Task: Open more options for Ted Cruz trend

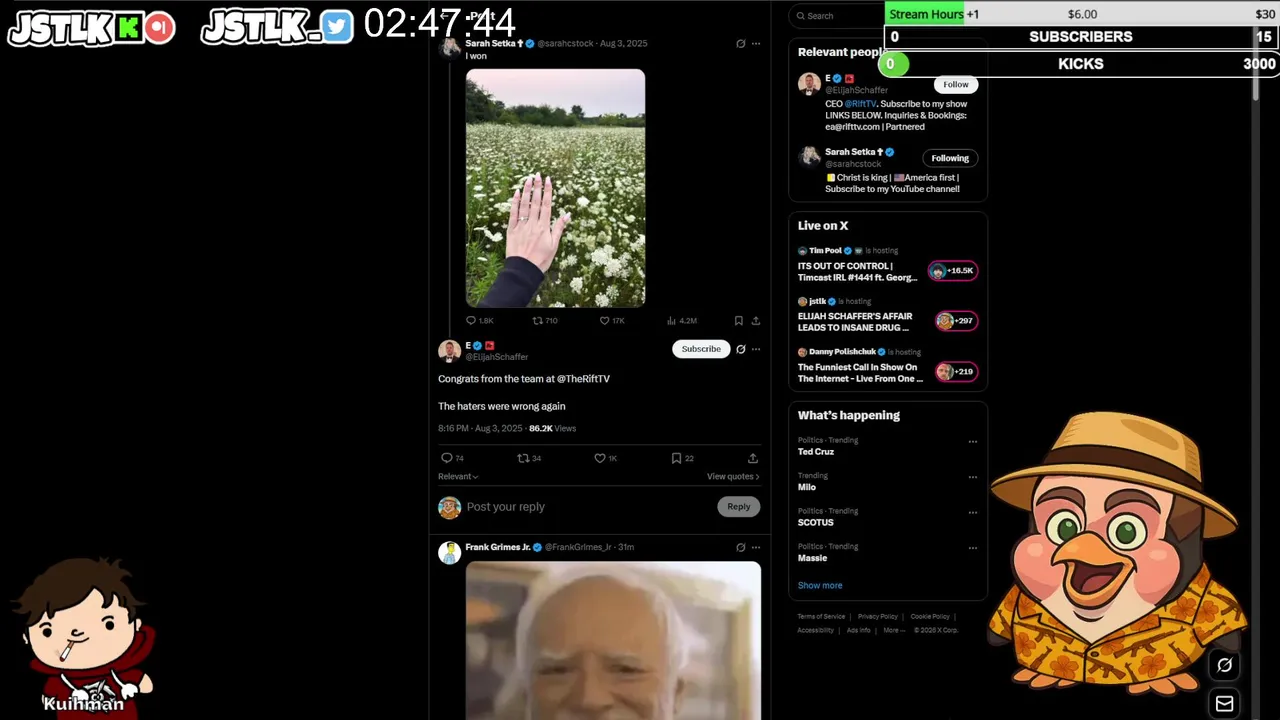Action: tap(972, 442)
